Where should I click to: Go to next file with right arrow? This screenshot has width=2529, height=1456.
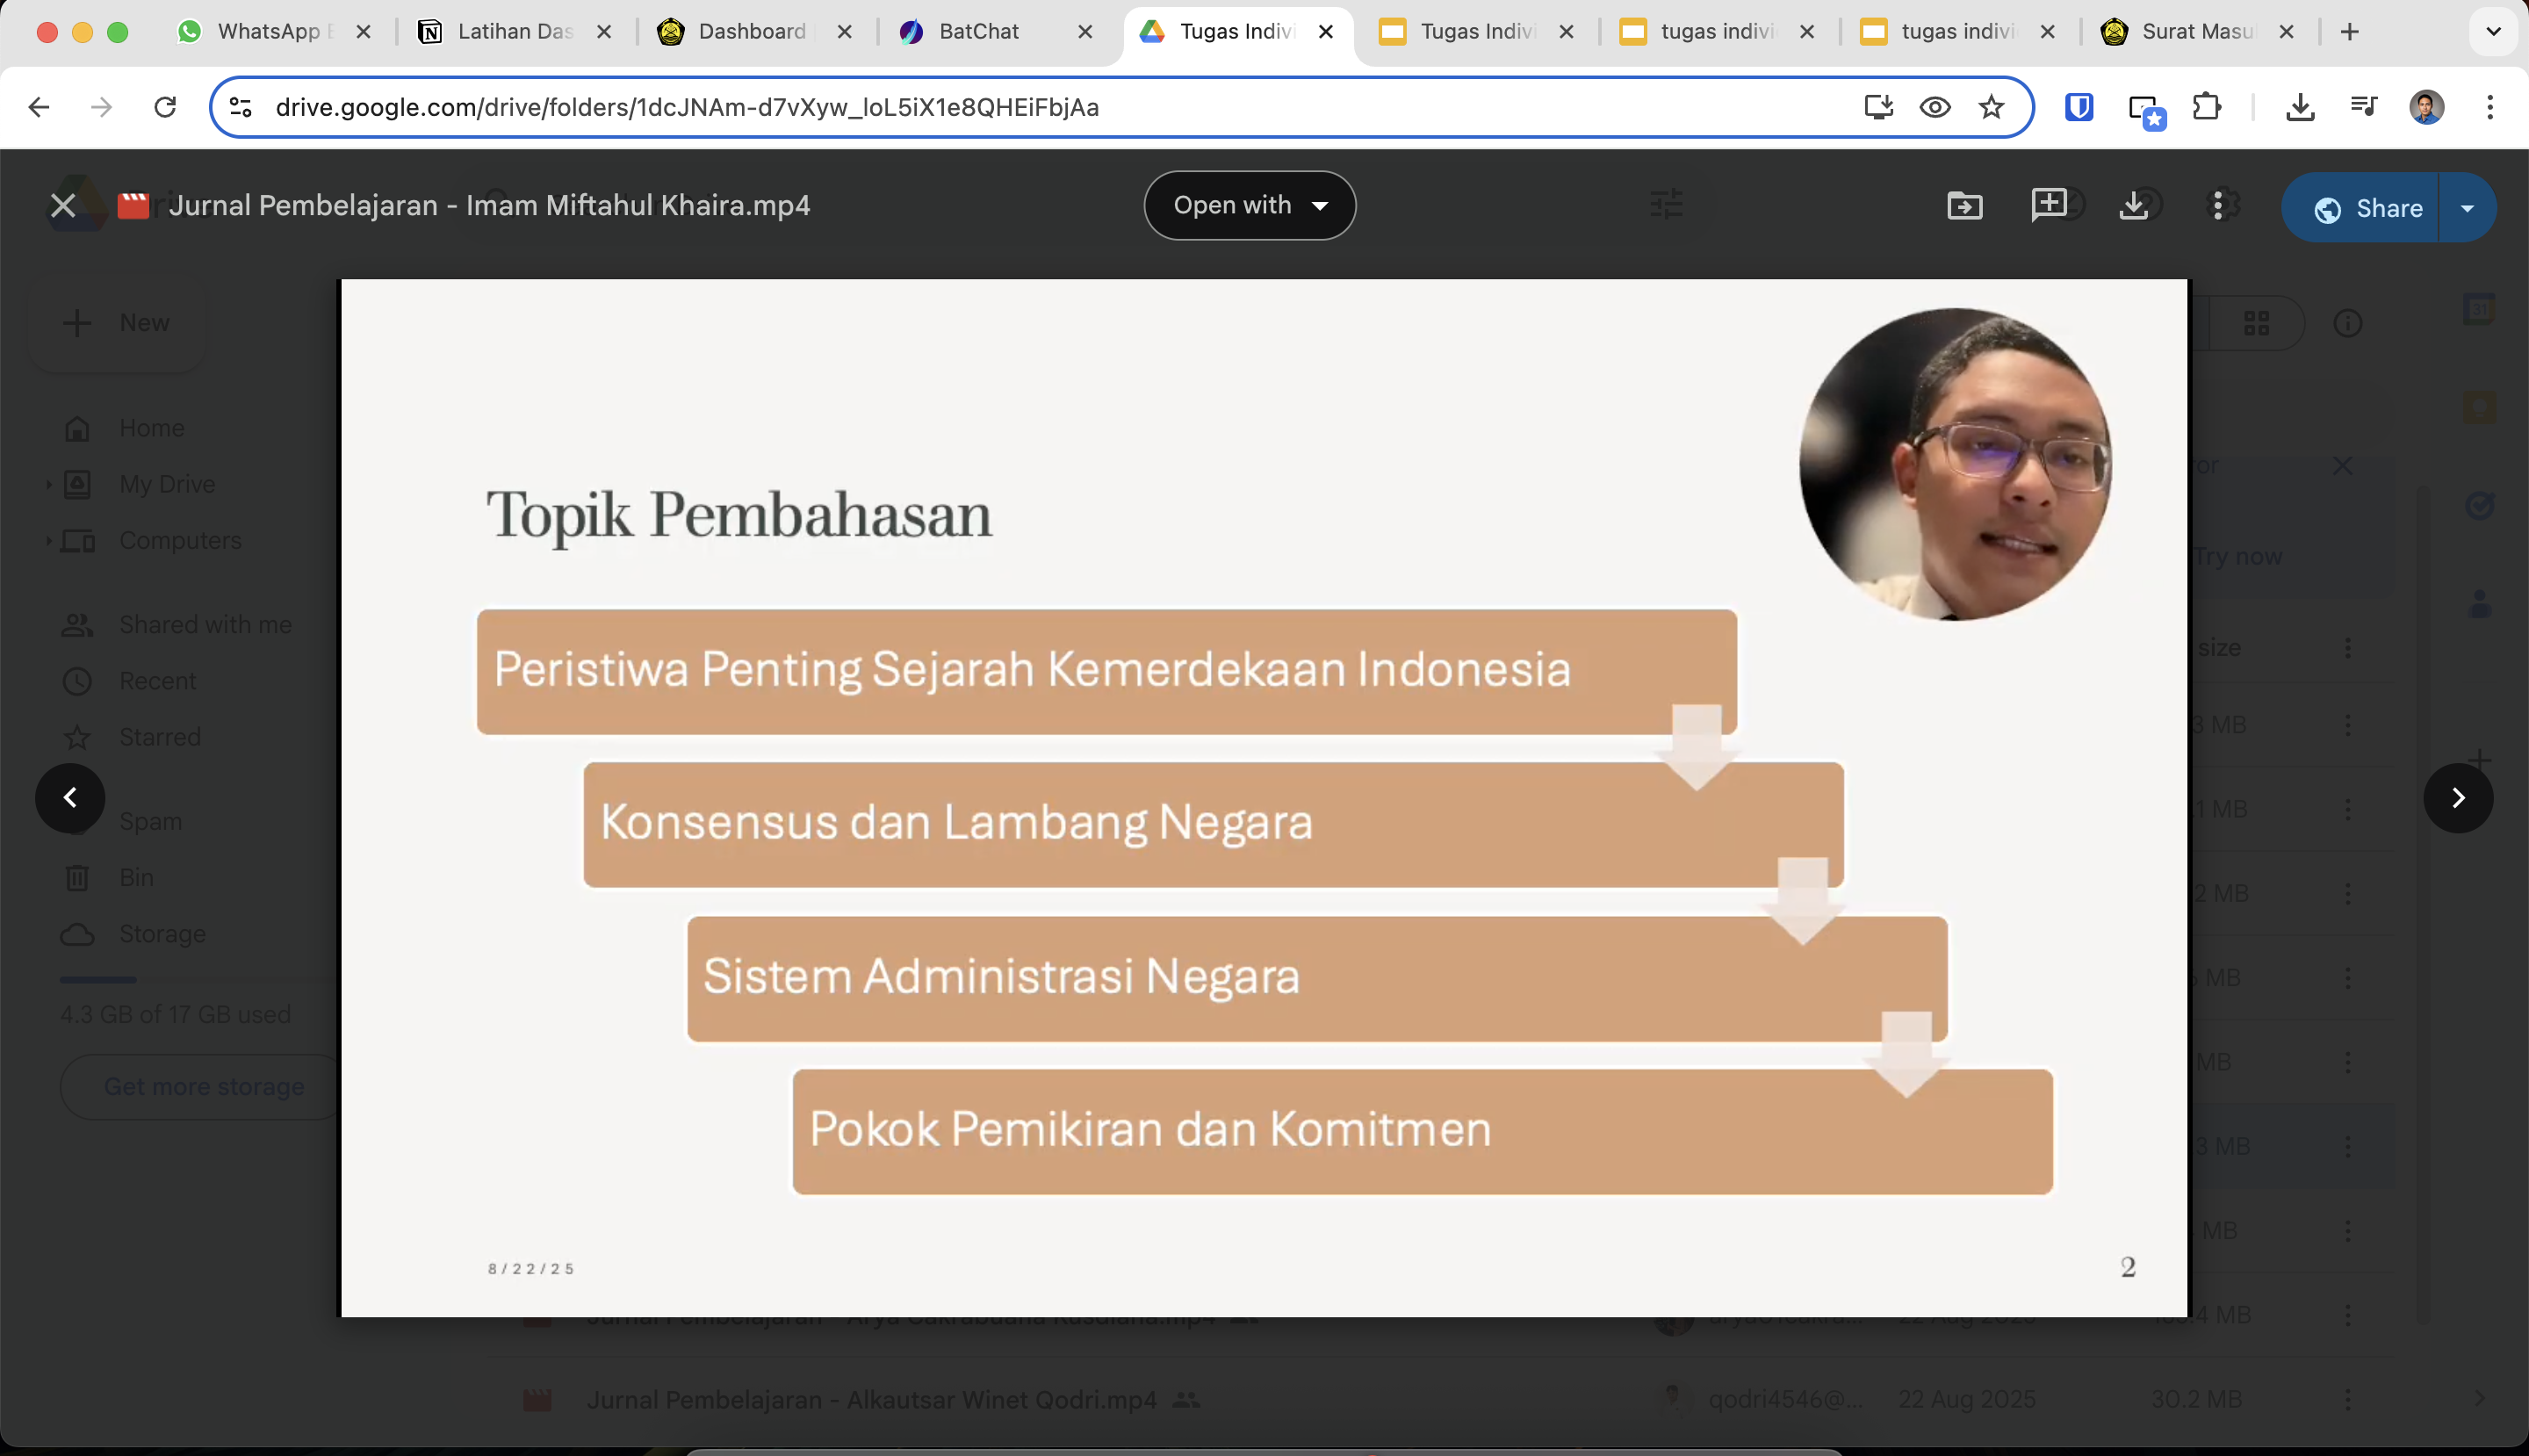click(x=2457, y=797)
